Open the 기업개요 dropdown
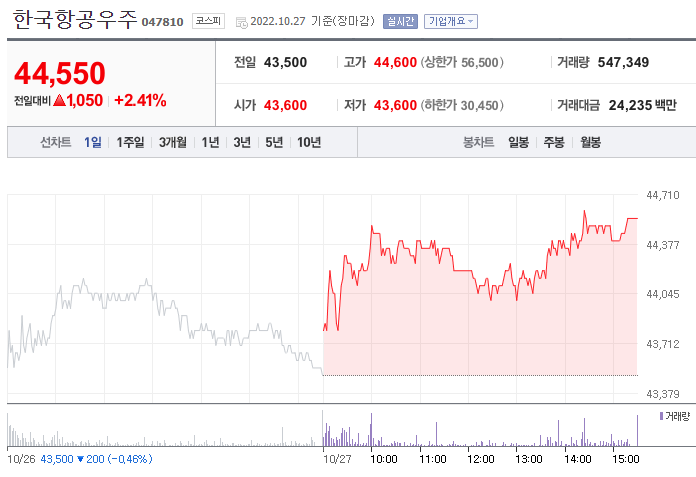 (x=451, y=21)
